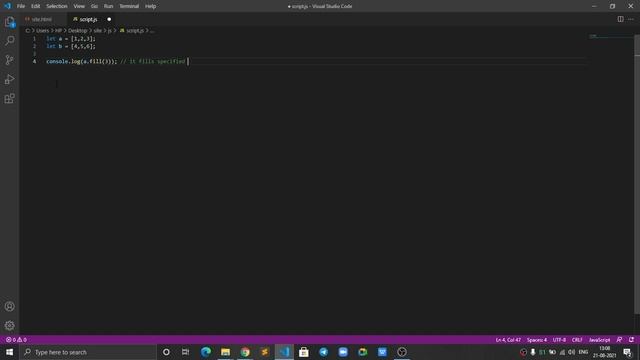Click line 2 'let b = [4,5,6];'
This screenshot has width=640, height=360.
[x=71, y=46]
